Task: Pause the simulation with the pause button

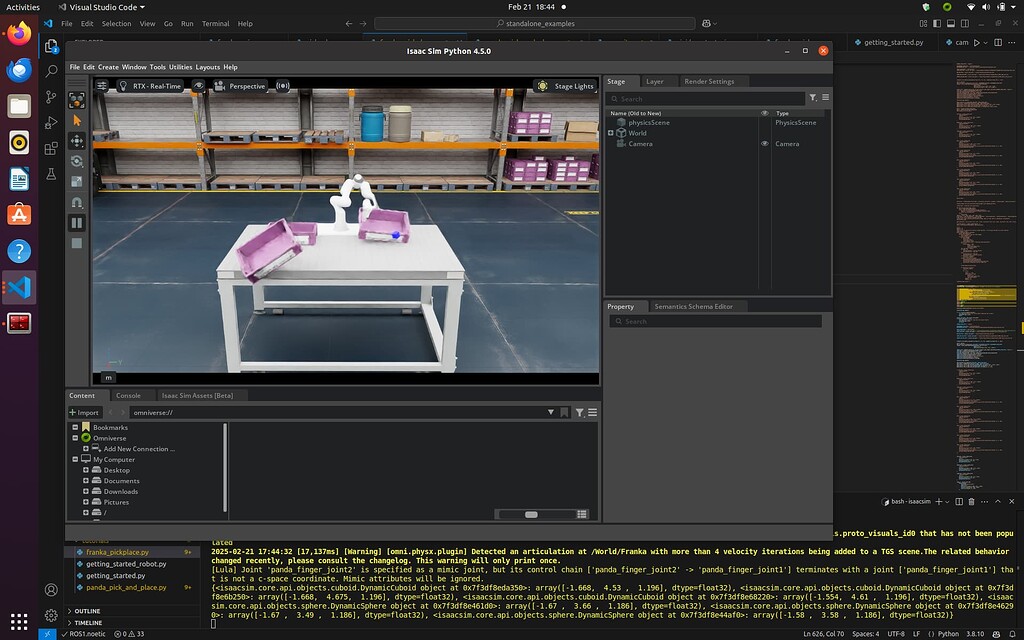Action: [x=78, y=221]
